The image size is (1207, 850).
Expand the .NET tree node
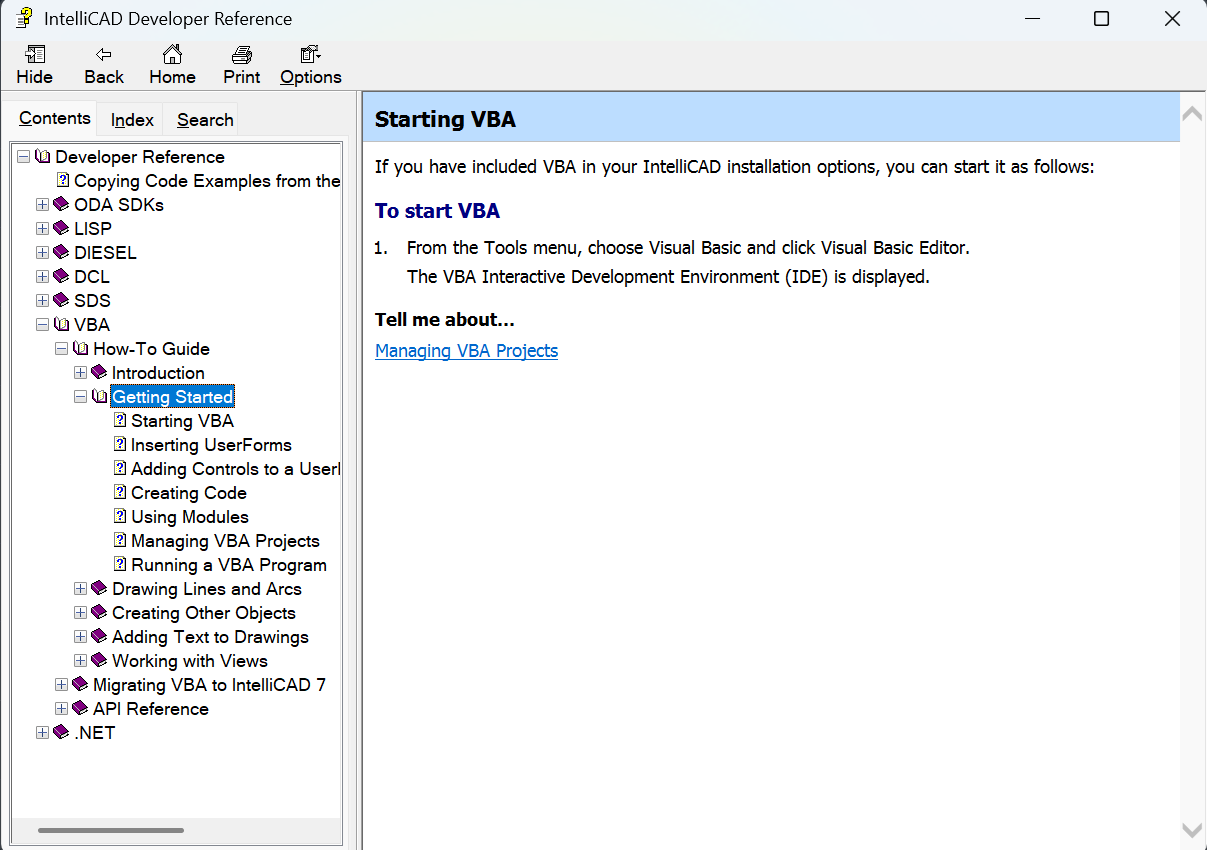coord(42,732)
